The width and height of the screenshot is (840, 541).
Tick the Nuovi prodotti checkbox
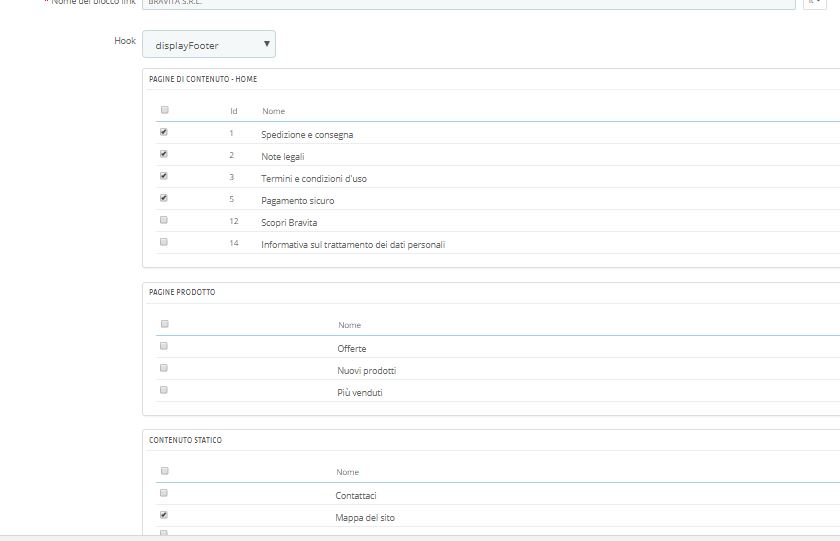tap(164, 368)
